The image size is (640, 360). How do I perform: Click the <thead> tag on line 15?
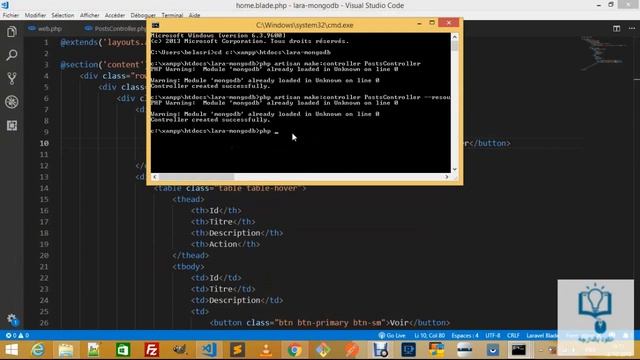pyautogui.click(x=188, y=199)
